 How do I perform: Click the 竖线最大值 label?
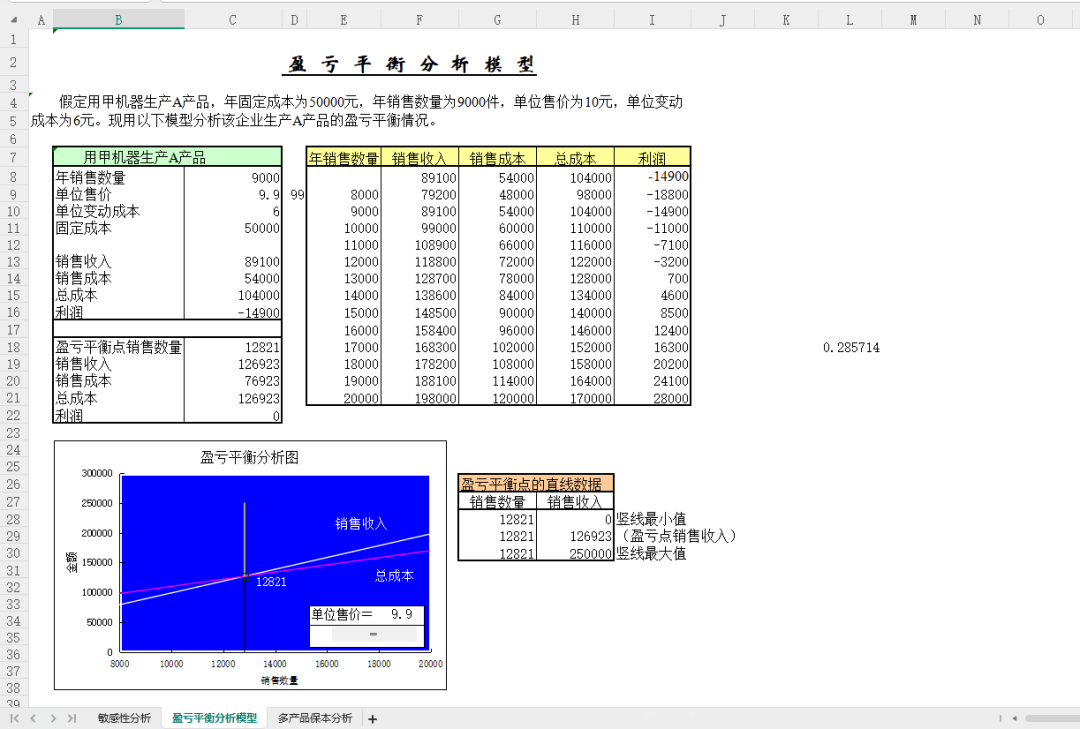[651, 553]
